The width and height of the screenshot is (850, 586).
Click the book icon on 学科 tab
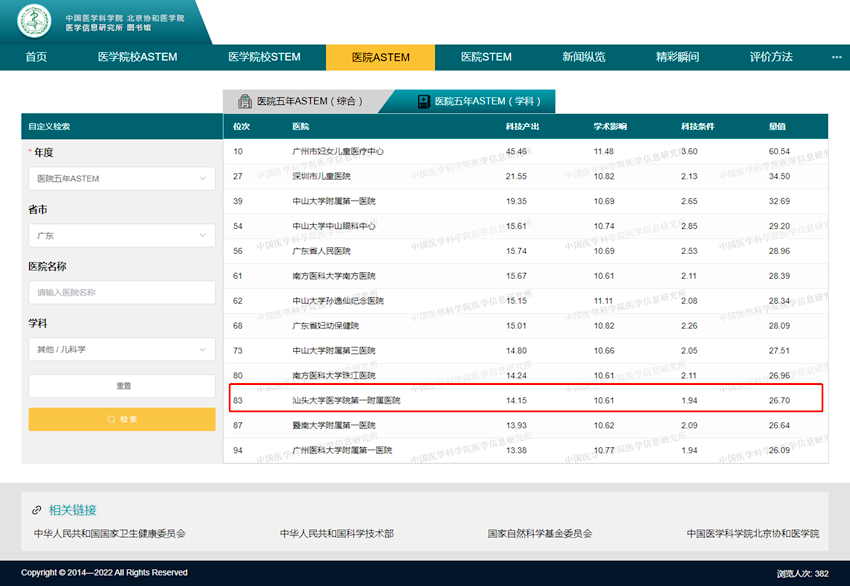click(423, 101)
